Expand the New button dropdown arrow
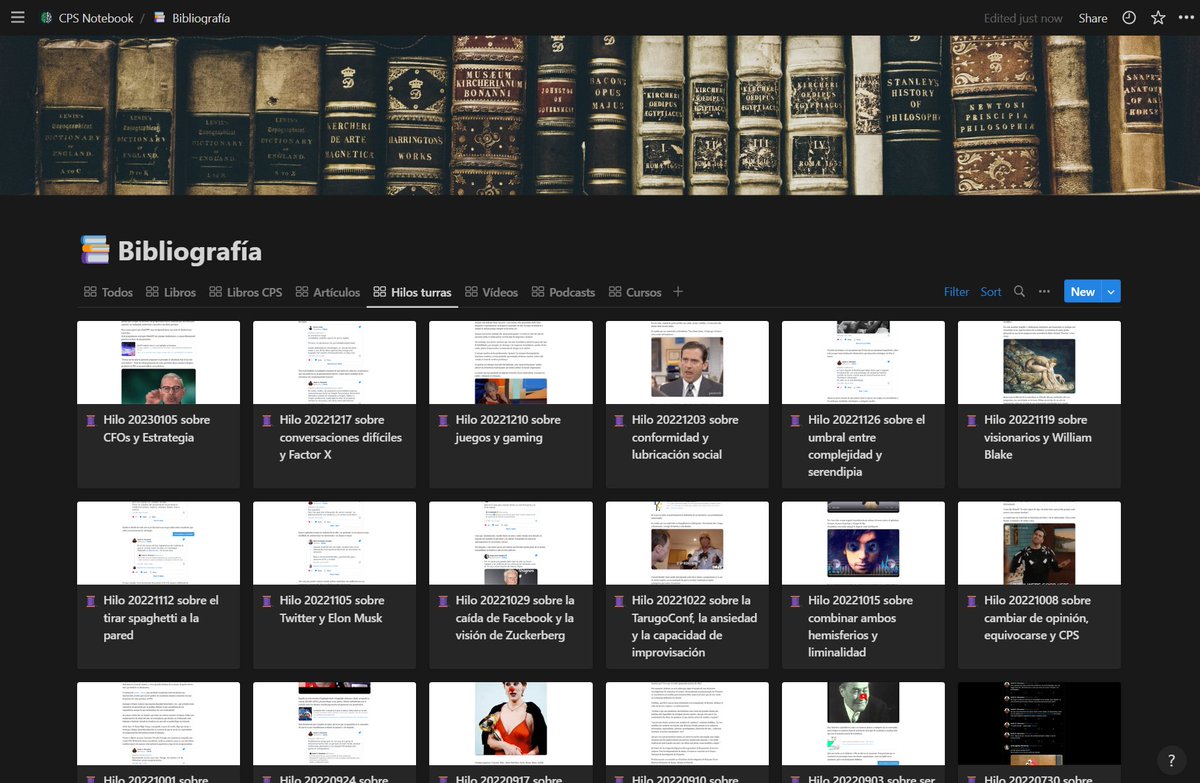This screenshot has height=783, width=1200. coord(1111,292)
